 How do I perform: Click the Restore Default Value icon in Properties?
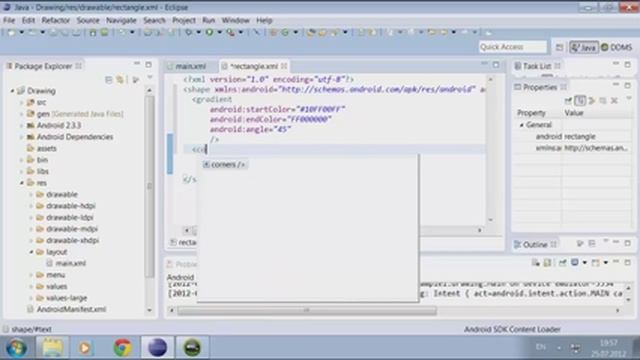603,100
